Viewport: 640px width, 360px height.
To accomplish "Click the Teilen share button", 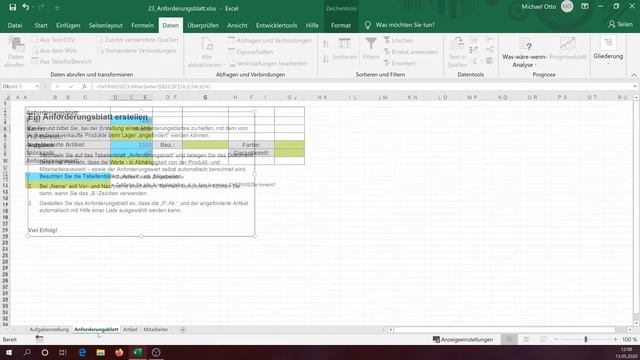I will (x=620, y=24).
